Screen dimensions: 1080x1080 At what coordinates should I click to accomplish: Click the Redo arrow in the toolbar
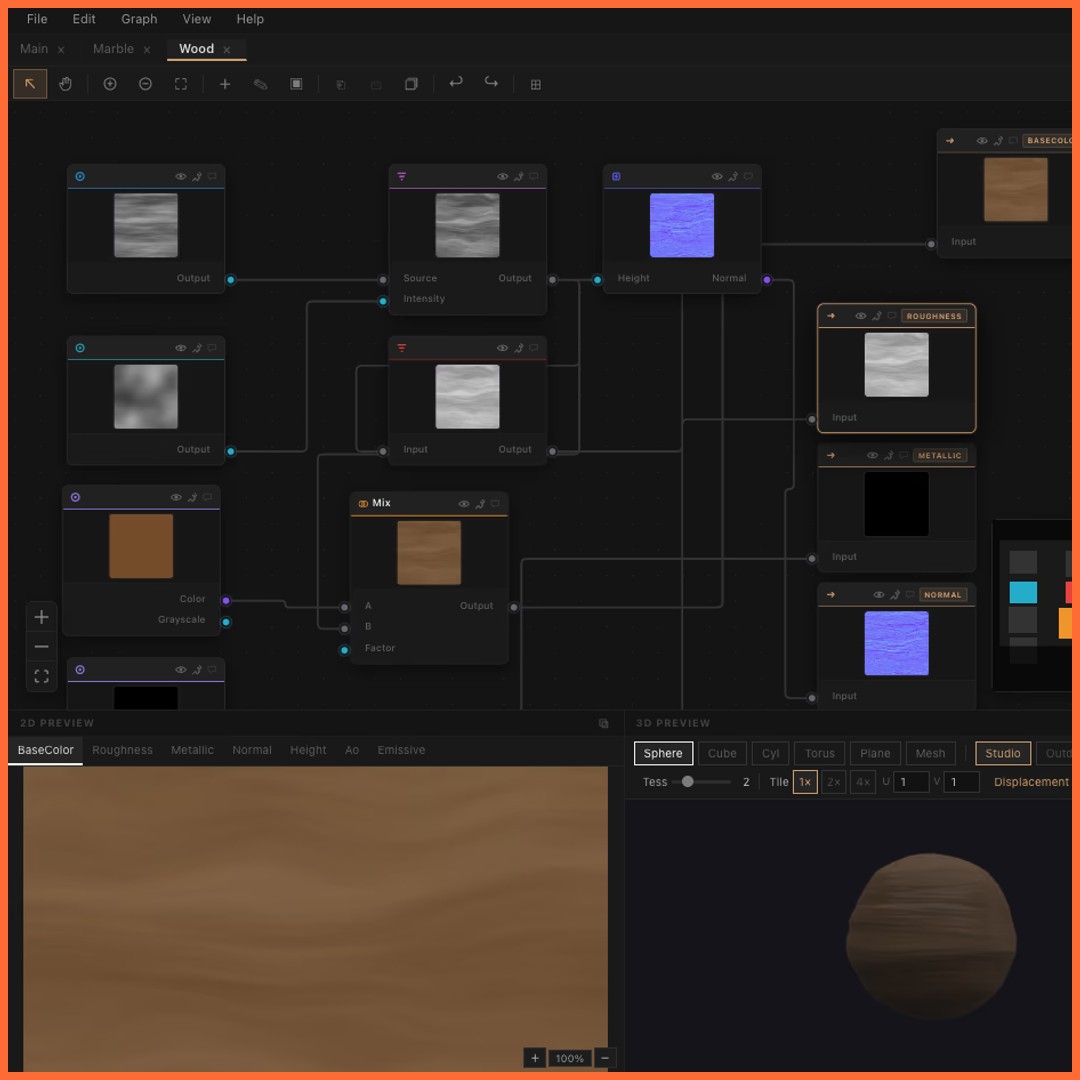pos(490,84)
